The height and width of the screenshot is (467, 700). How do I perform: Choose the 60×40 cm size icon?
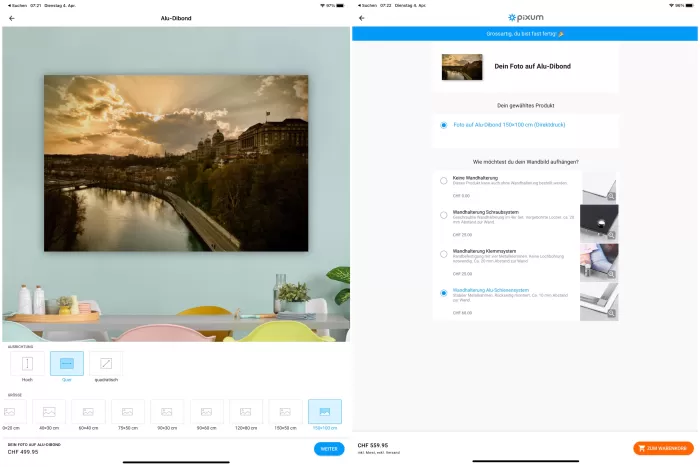88,412
